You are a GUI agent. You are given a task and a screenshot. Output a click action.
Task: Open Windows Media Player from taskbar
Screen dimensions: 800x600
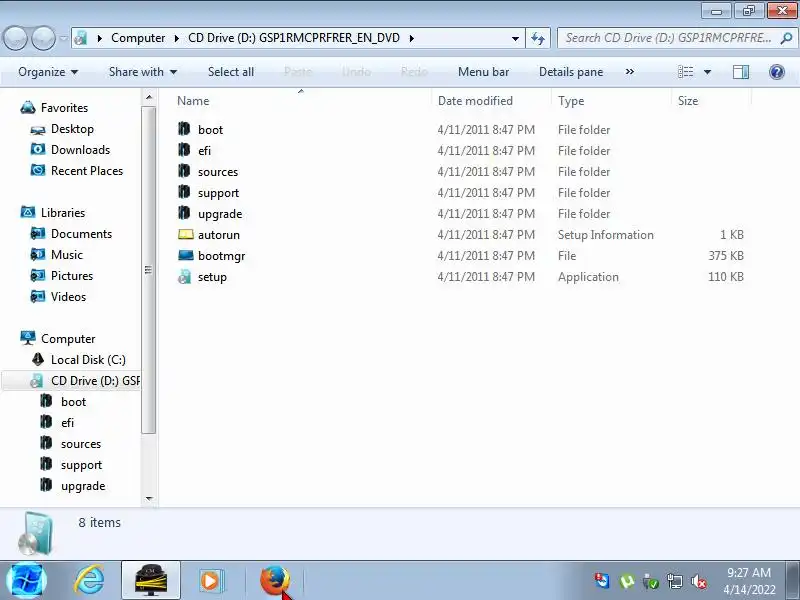click(210, 580)
